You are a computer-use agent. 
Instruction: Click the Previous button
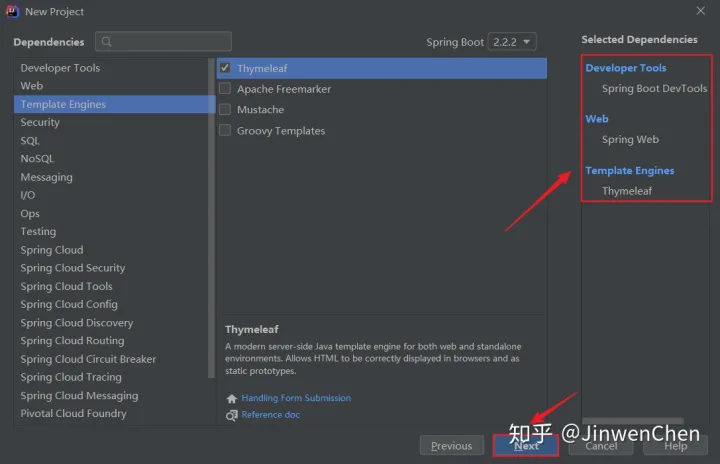452,446
